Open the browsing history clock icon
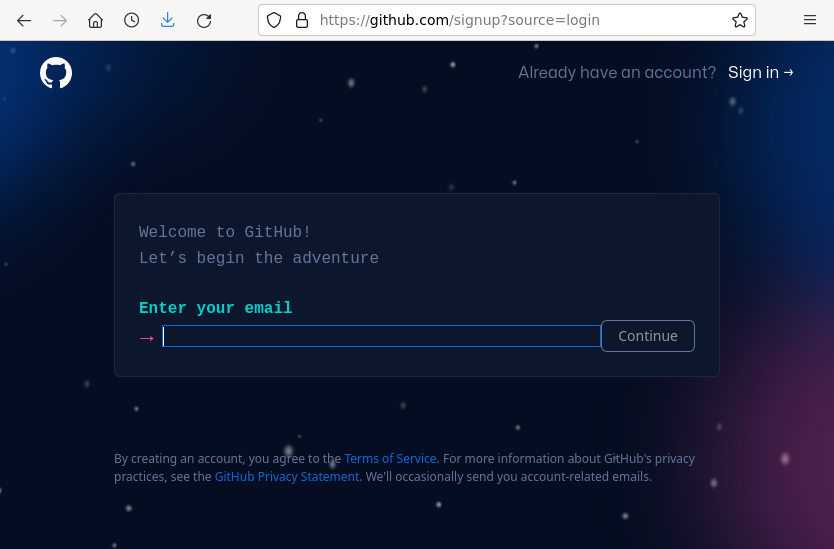The width and height of the screenshot is (834, 549). click(x=132, y=20)
